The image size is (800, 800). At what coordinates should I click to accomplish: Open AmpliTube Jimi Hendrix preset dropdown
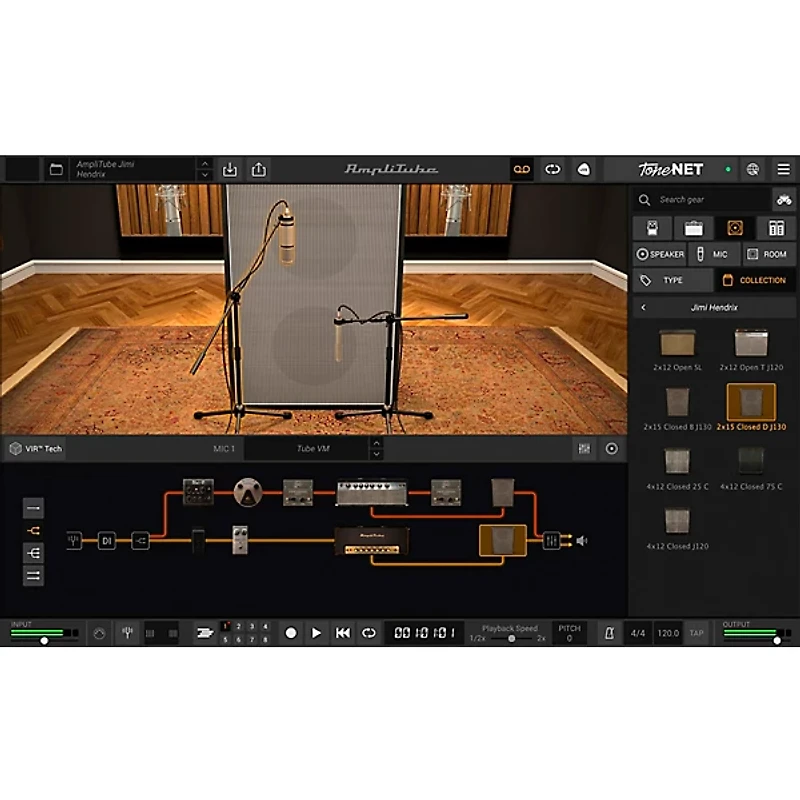point(133,169)
